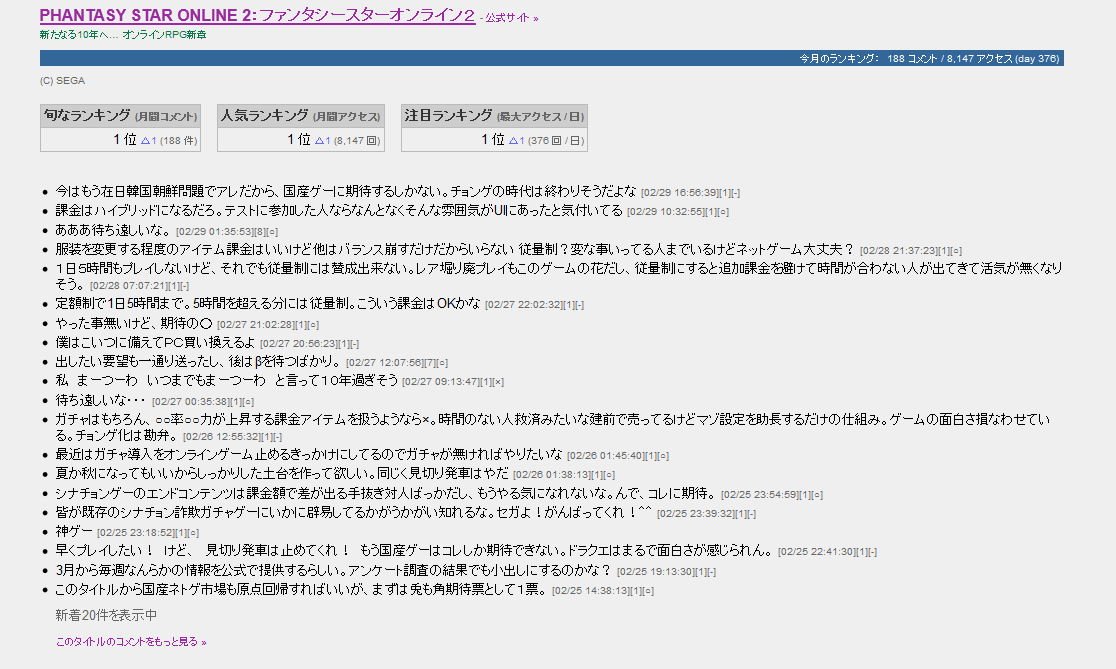Click the comment 神ゲー
This screenshot has width=1116, height=669.
(74, 532)
